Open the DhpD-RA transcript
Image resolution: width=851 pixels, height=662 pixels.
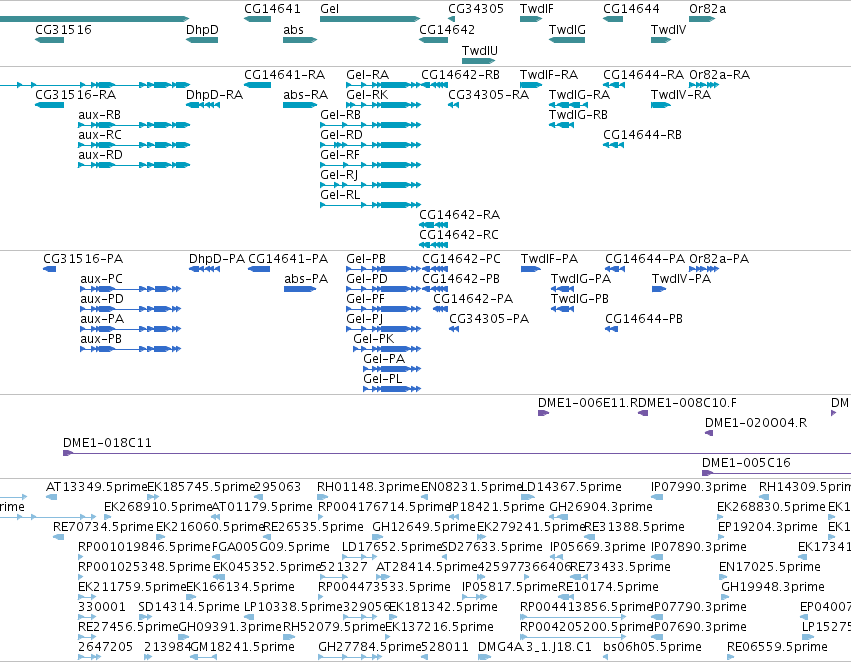point(203,105)
